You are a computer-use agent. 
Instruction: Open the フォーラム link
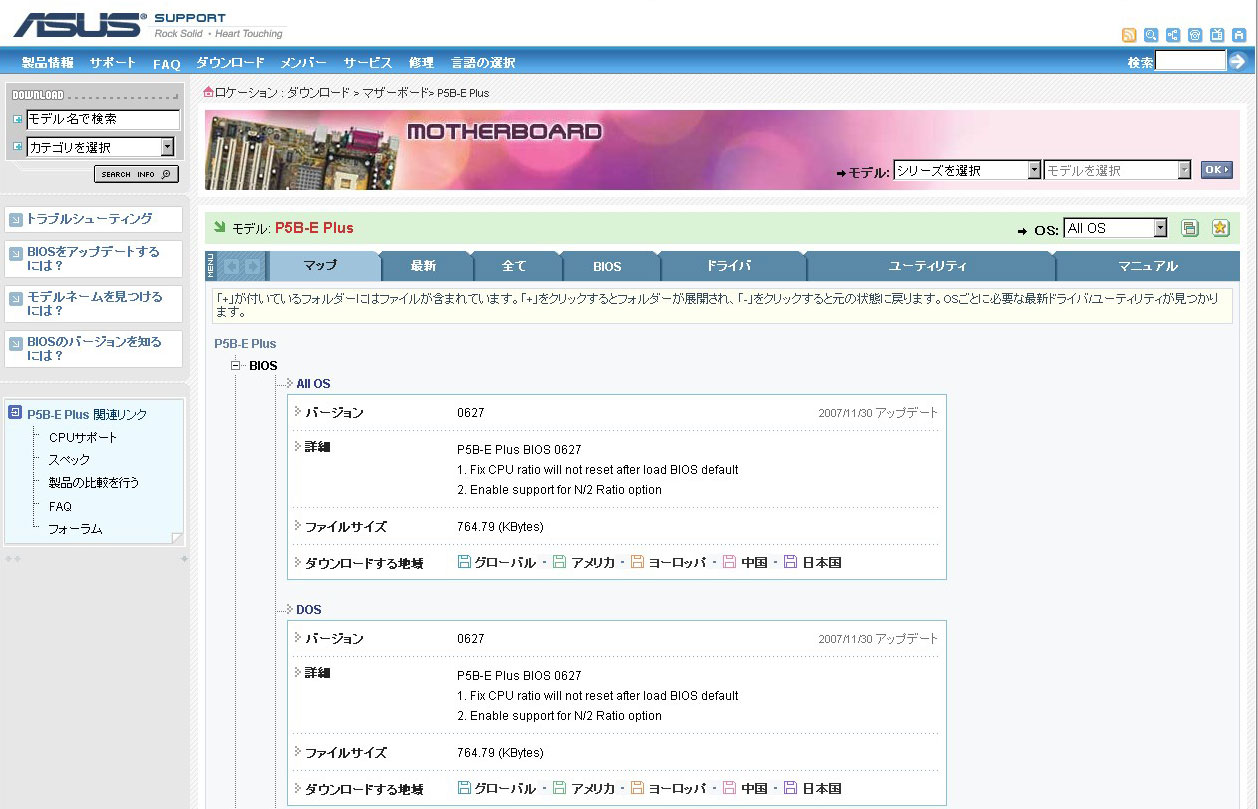pyautogui.click(x=75, y=529)
